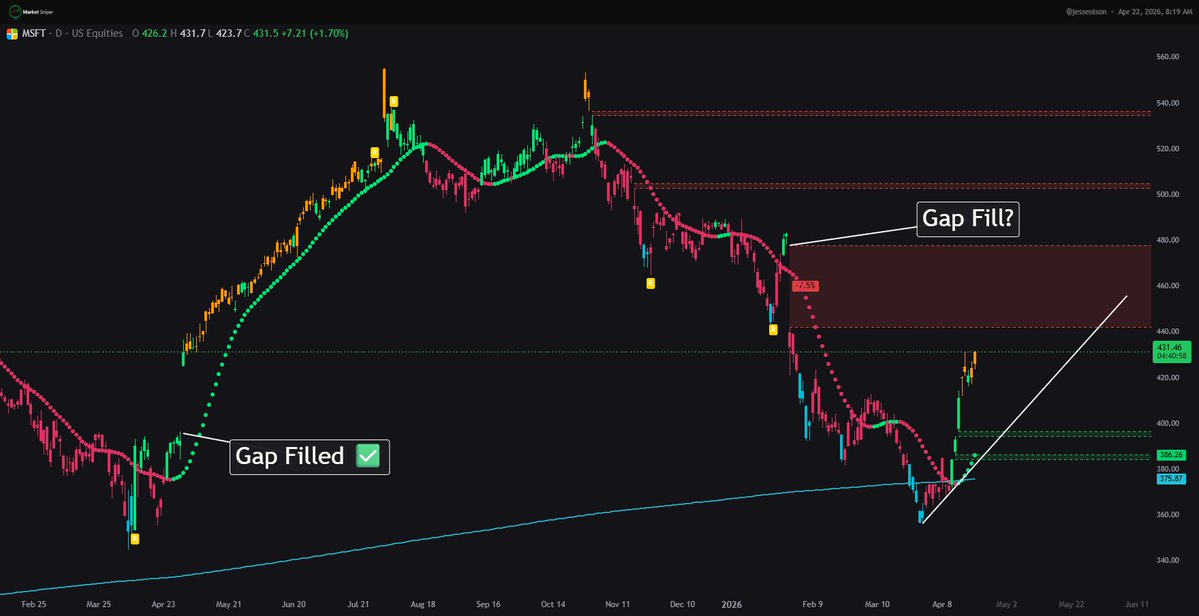This screenshot has width=1199, height=616.
Task: Click the Jun 11 date axis label
Action: (x=1138, y=604)
